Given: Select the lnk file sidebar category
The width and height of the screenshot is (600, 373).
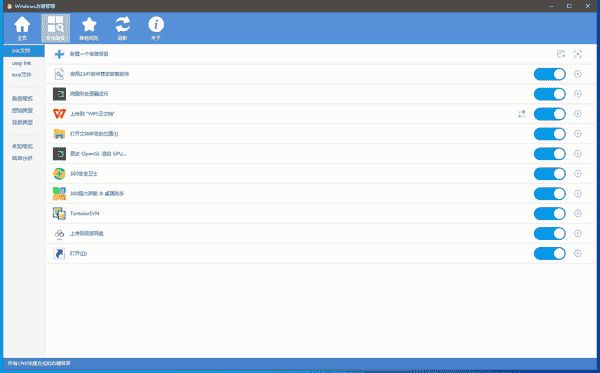Looking at the screenshot, I should point(24,51).
